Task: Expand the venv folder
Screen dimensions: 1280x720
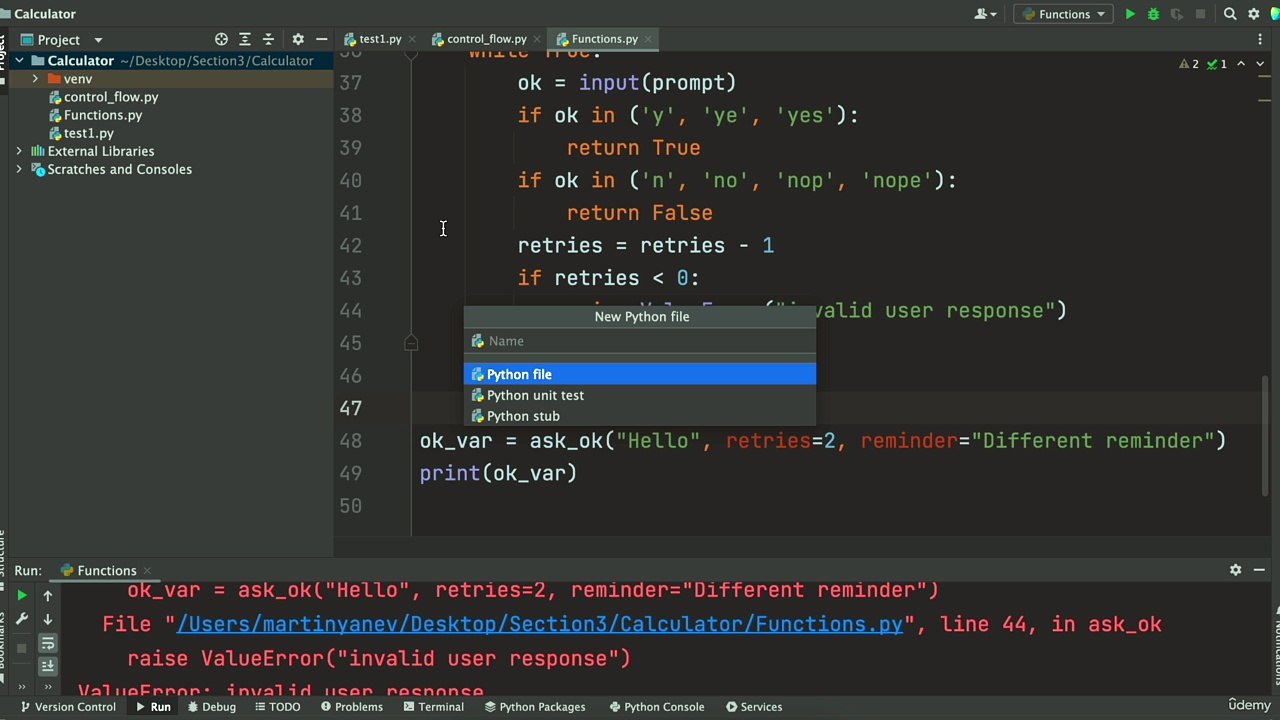Action: point(35,79)
